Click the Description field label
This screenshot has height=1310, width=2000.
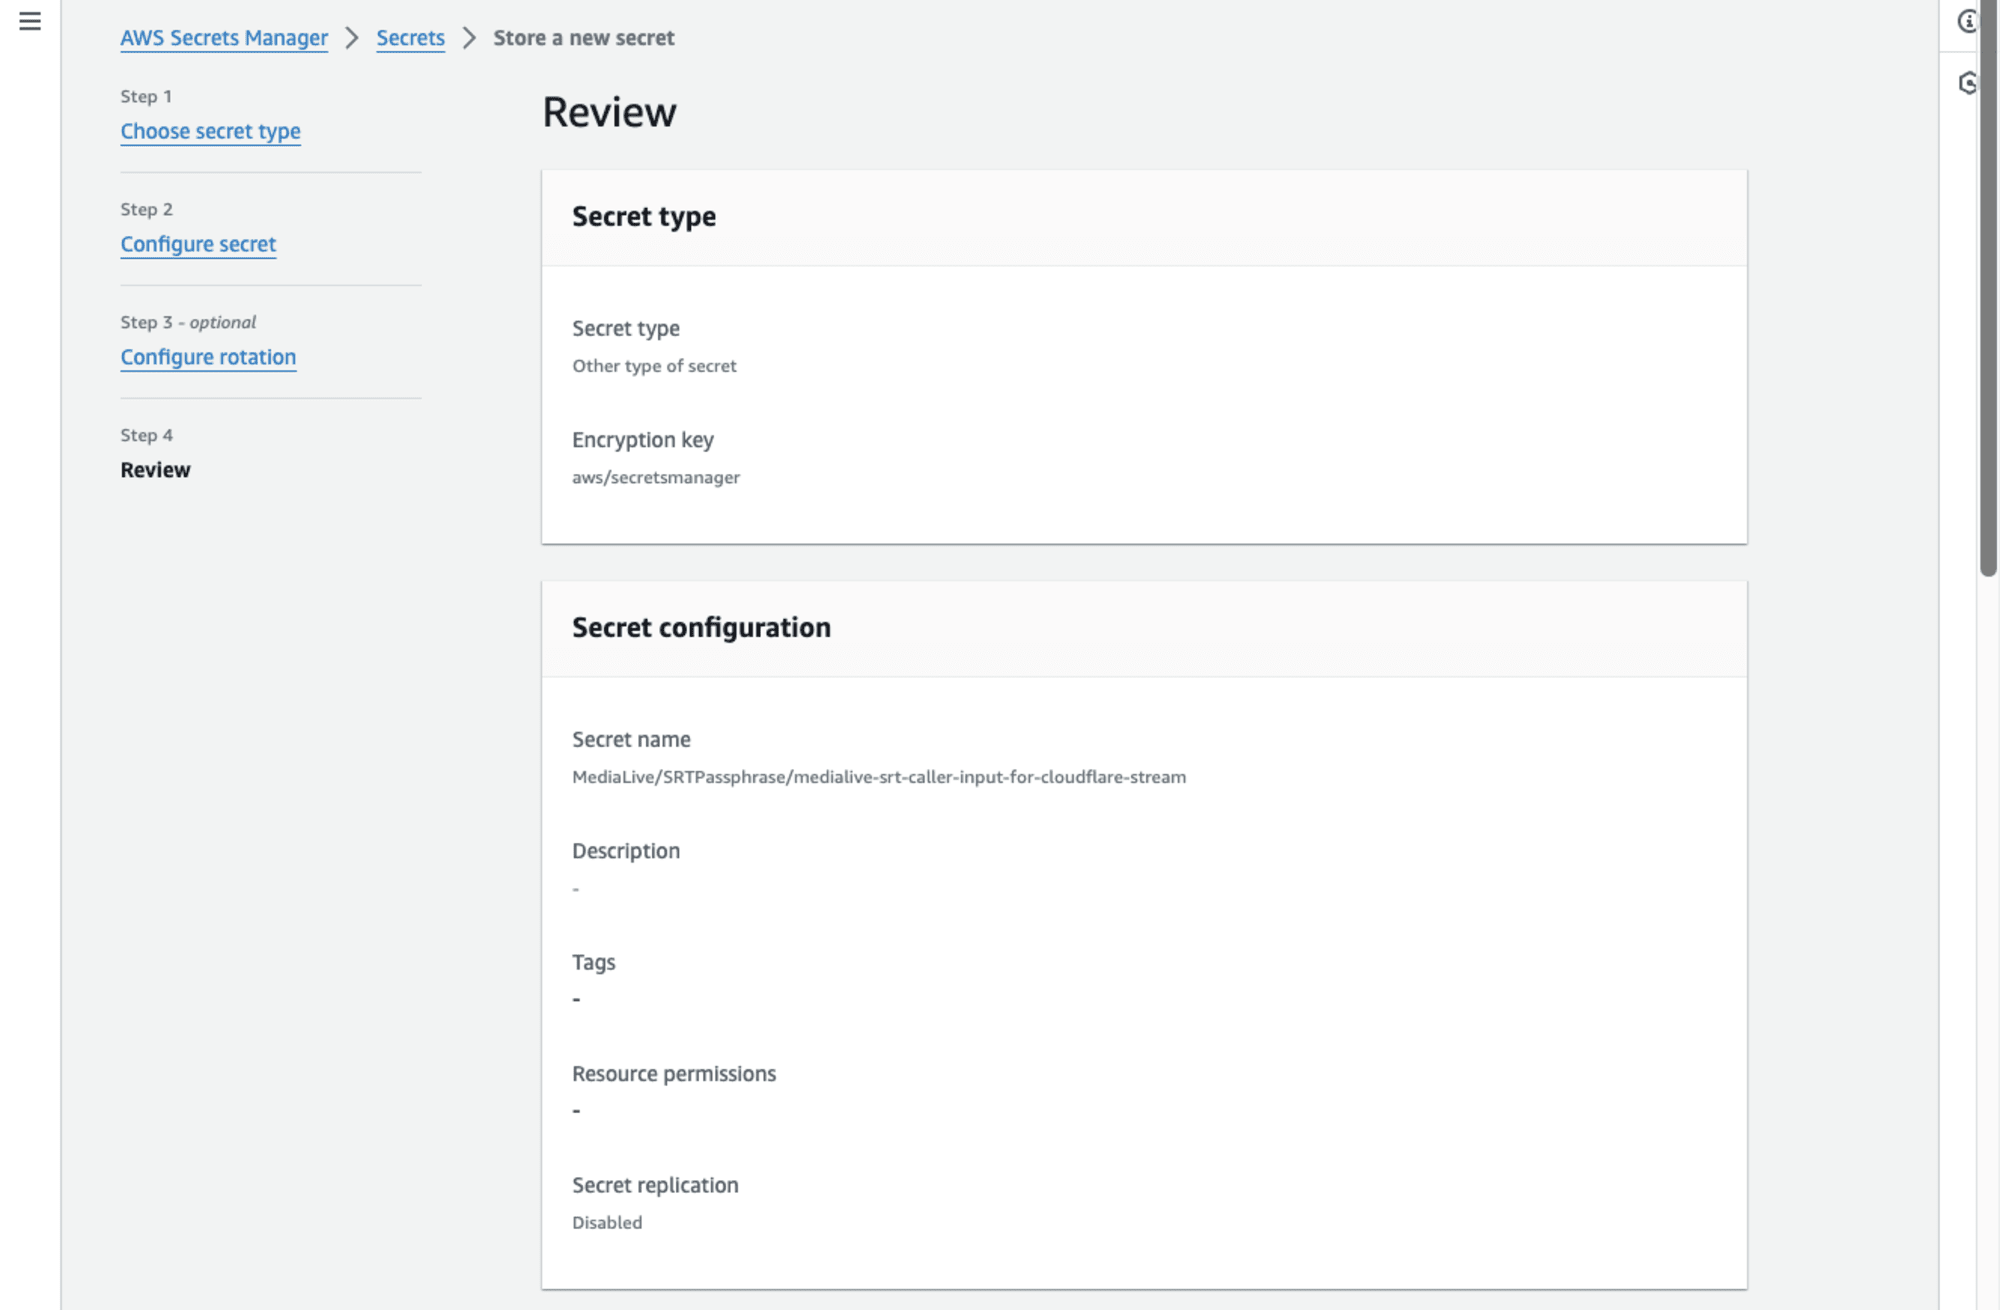pyautogui.click(x=626, y=851)
